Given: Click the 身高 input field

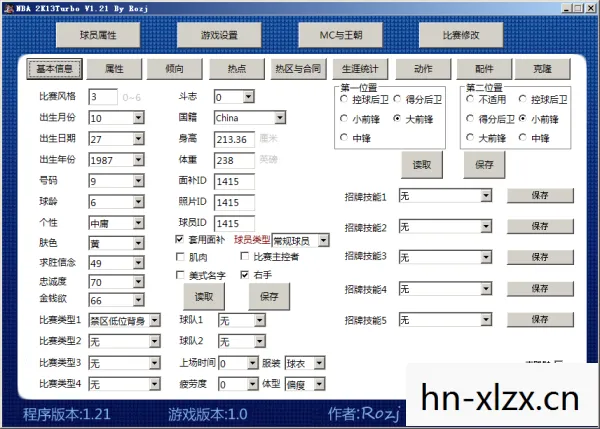Looking at the screenshot, I should pyautogui.click(x=234, y=139).
